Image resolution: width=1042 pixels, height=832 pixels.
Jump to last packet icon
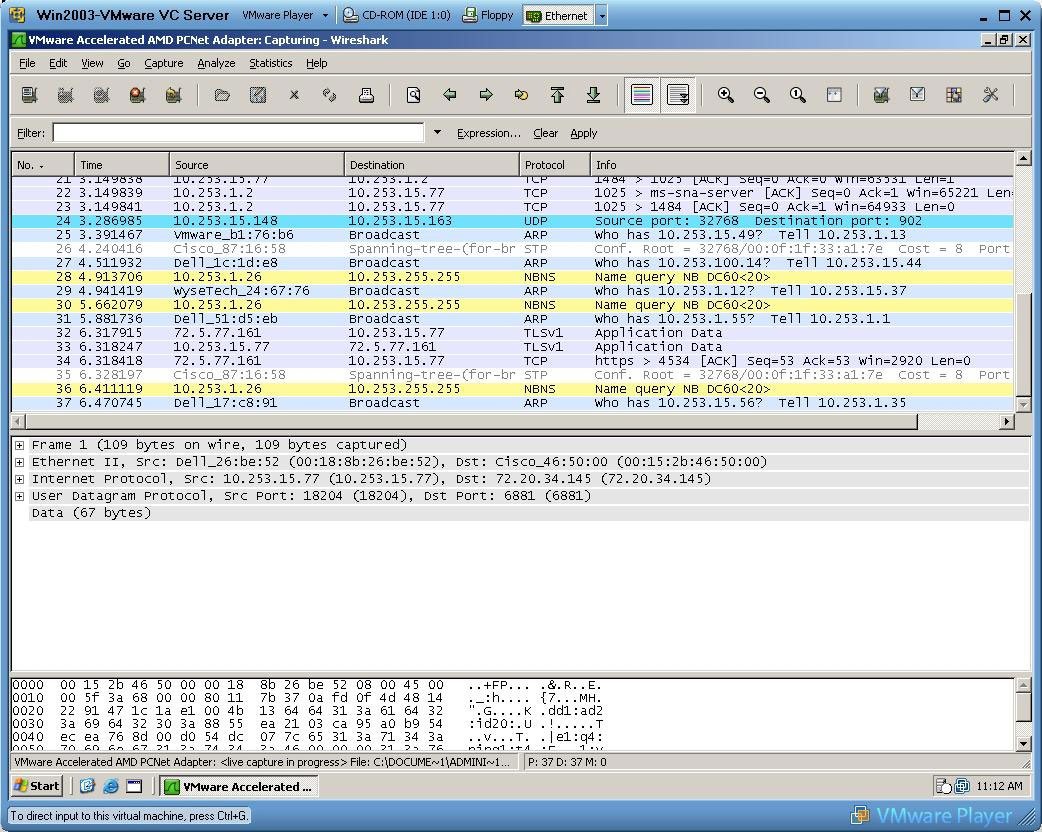pos(593,95)
